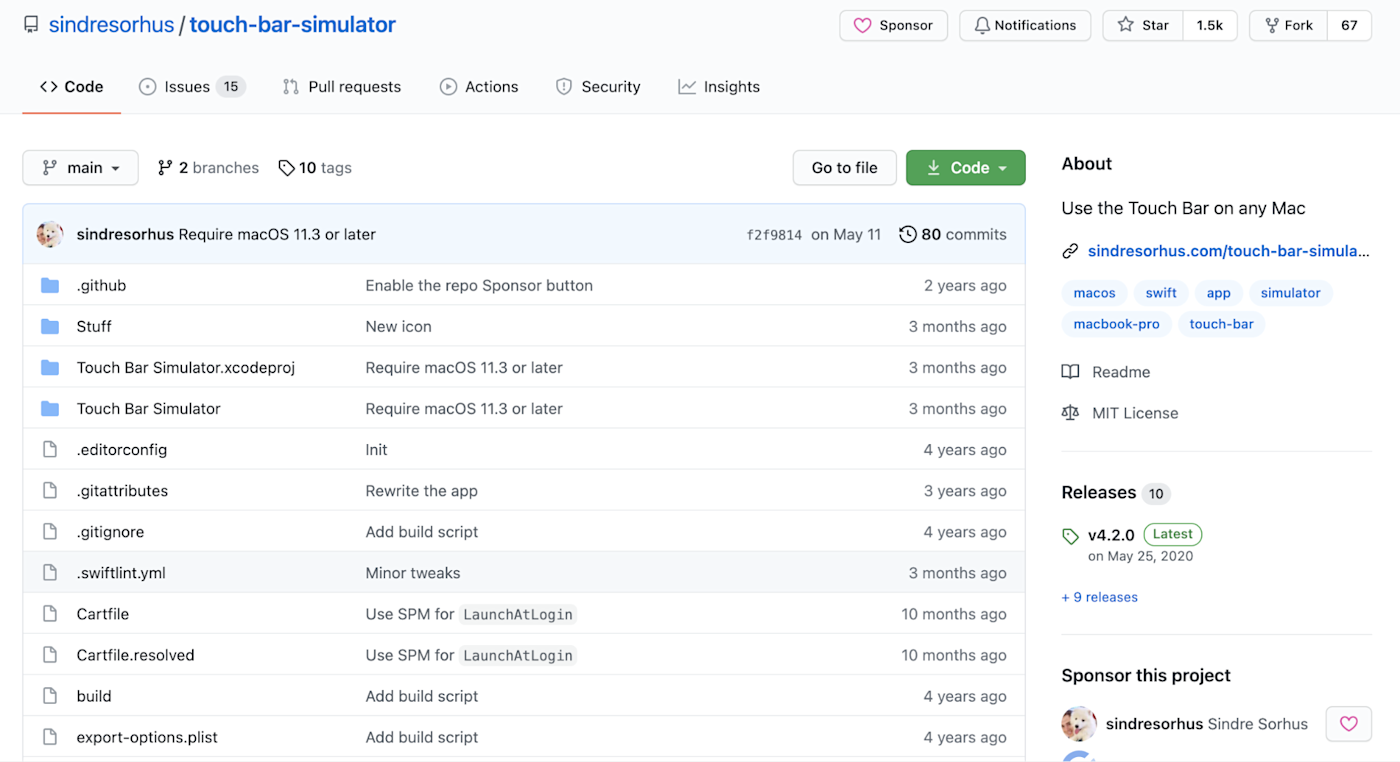Click the .gitignore file icon
Screen dimensions: 1400x762
(50, 532)
